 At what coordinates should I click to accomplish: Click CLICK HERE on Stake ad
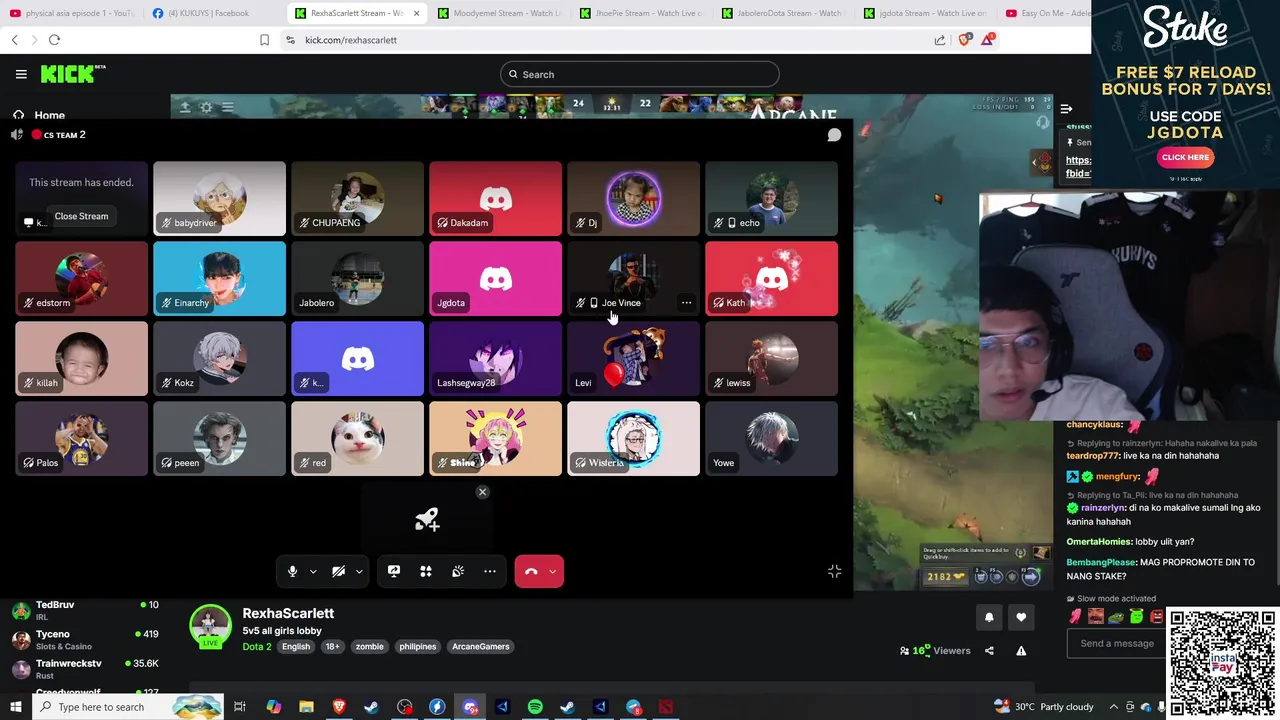coord(1185,157)
